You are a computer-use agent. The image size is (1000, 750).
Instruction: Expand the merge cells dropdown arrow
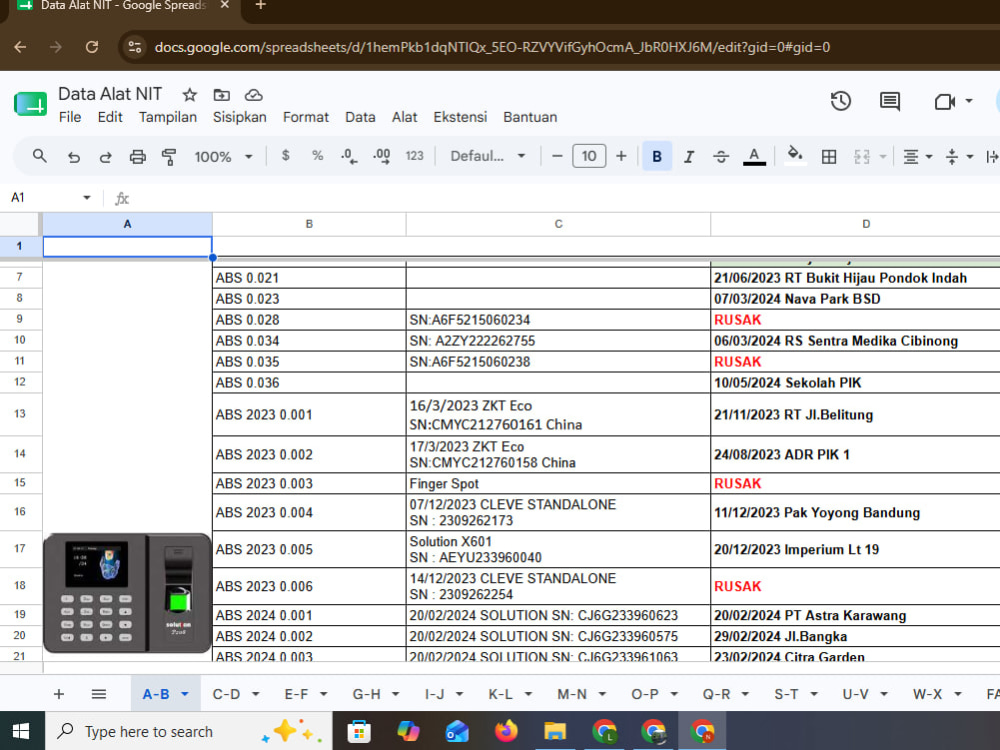[883, 157]
